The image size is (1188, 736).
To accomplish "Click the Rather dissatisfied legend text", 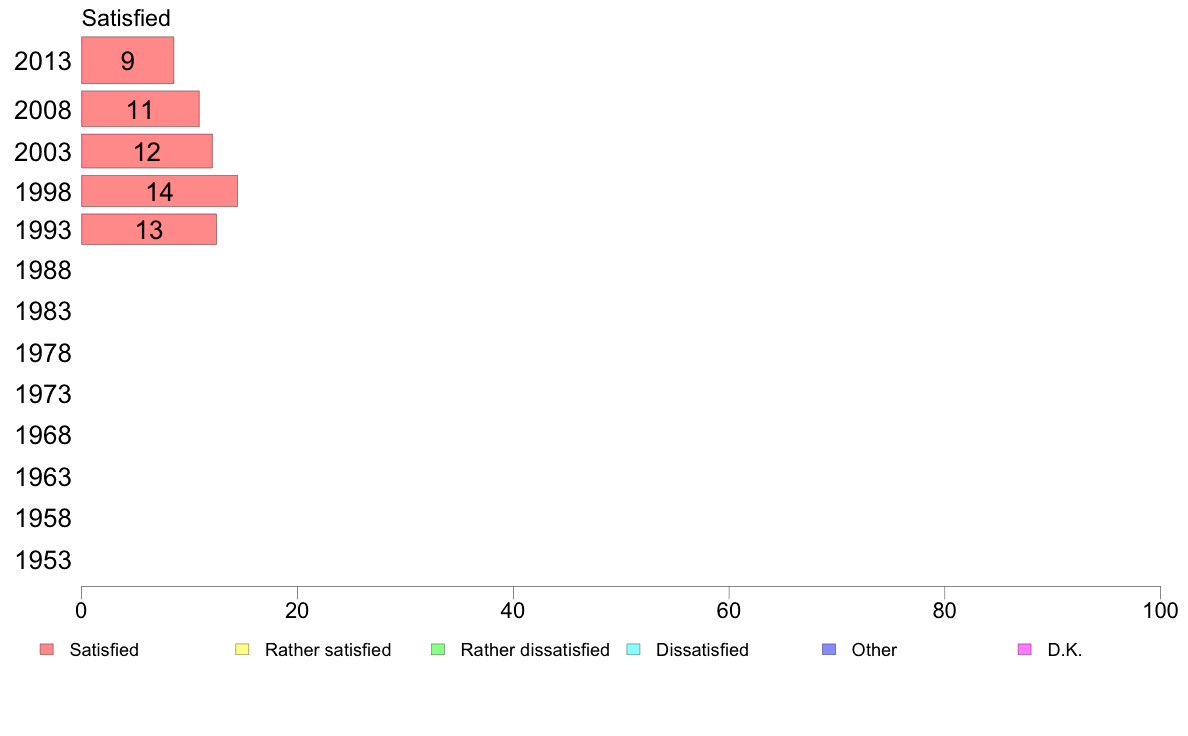I will (535, 650).
